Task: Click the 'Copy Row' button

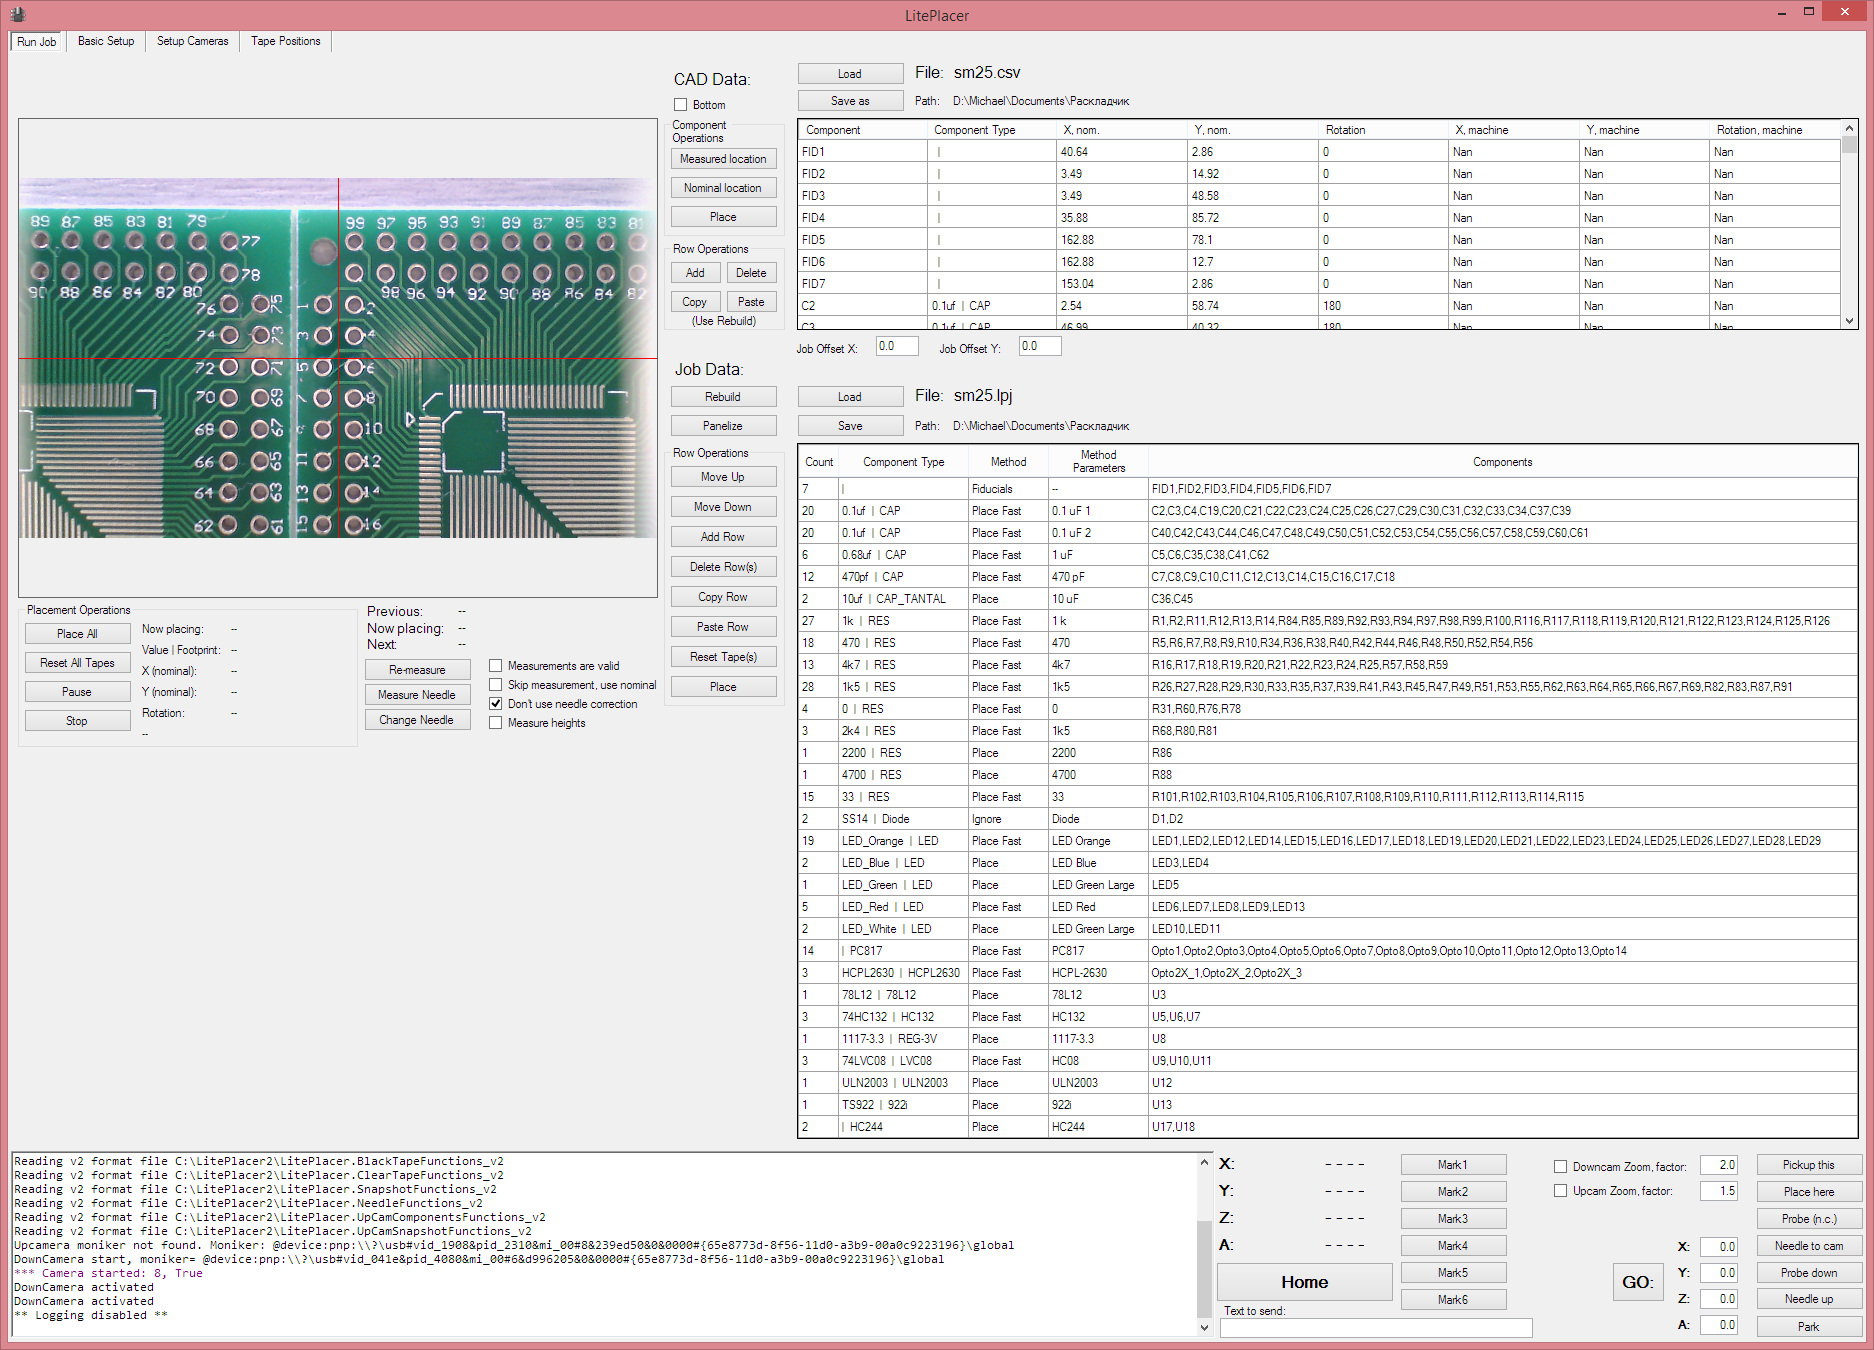Action: pos(723,597)
